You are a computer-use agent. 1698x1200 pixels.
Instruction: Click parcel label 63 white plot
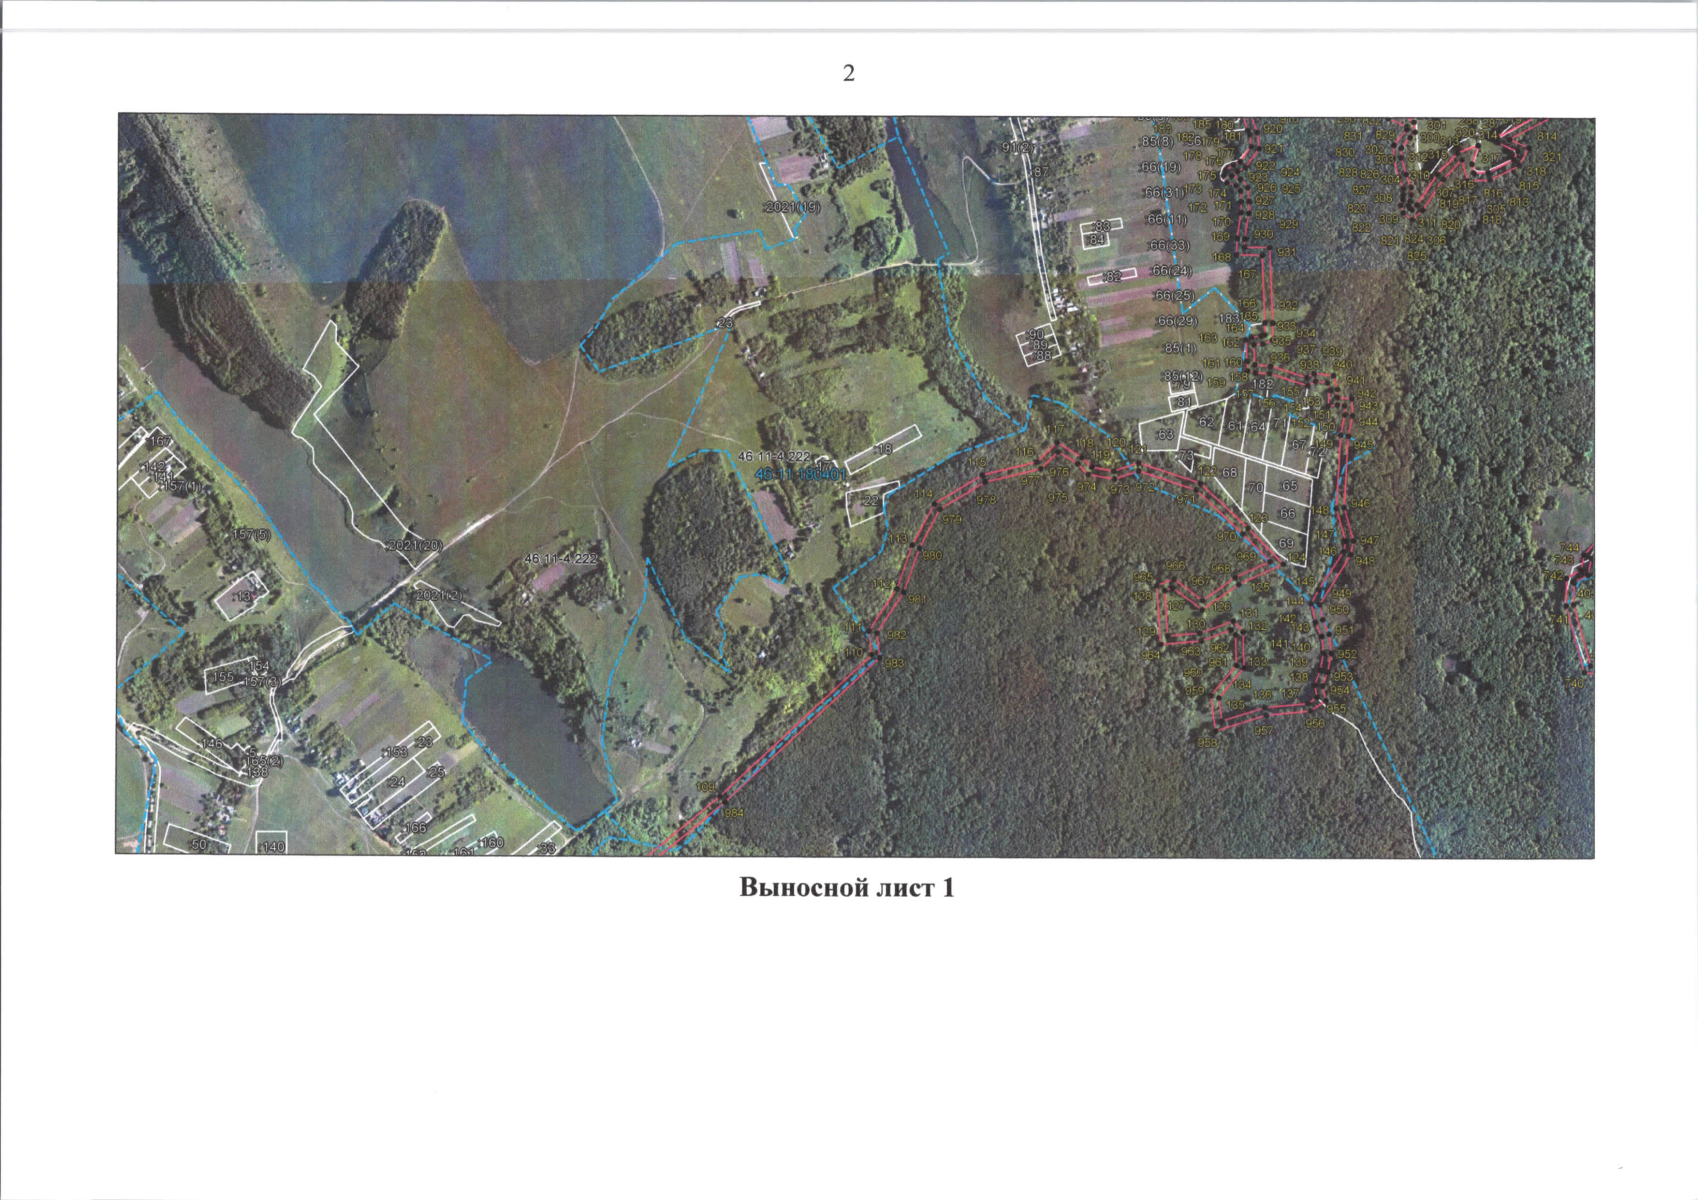point(1165,435)
